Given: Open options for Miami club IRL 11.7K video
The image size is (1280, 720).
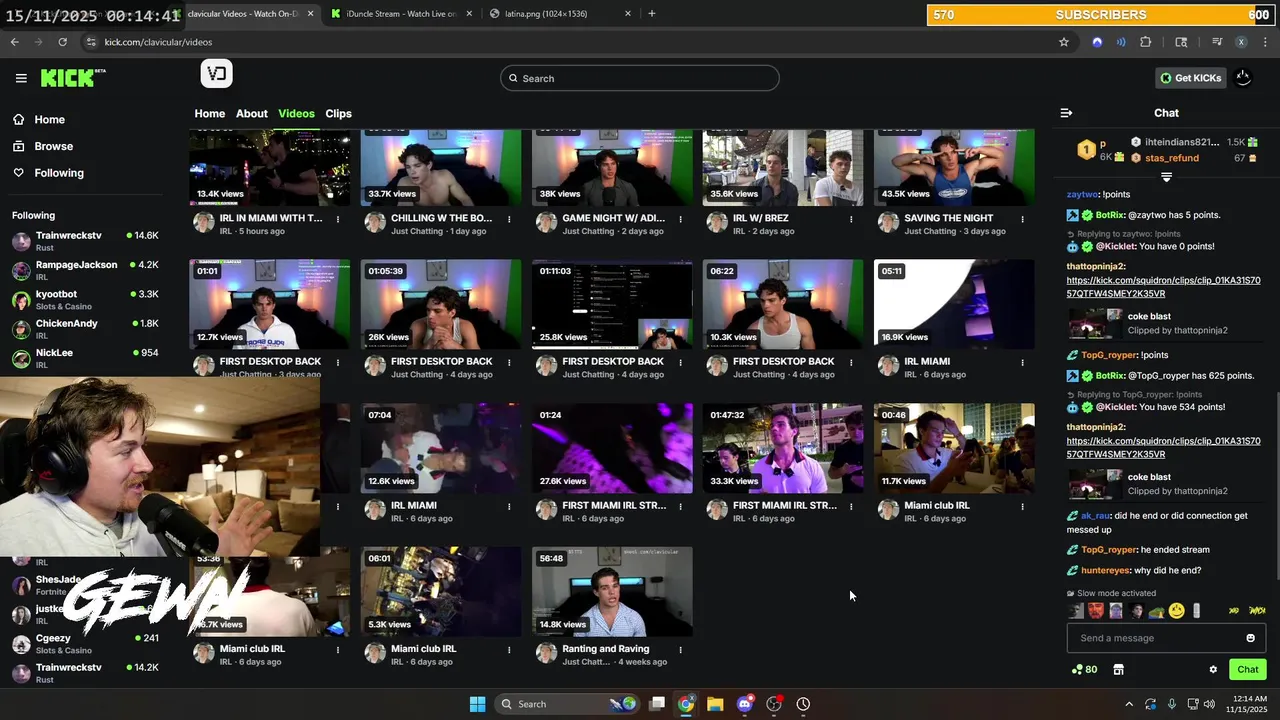Looking at the screenshot, I should point(1022,507).
